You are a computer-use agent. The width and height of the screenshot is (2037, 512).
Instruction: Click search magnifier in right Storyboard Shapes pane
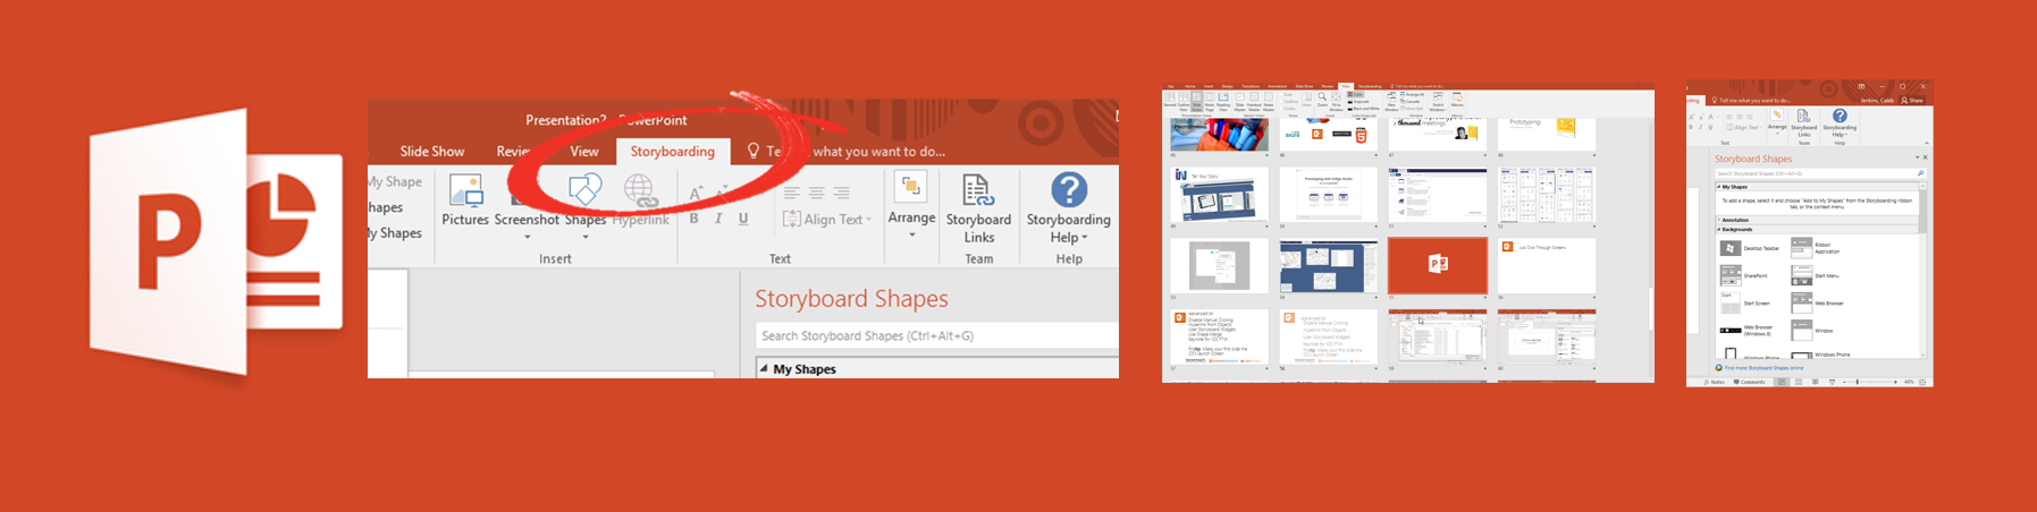[x=1921, y=173]
